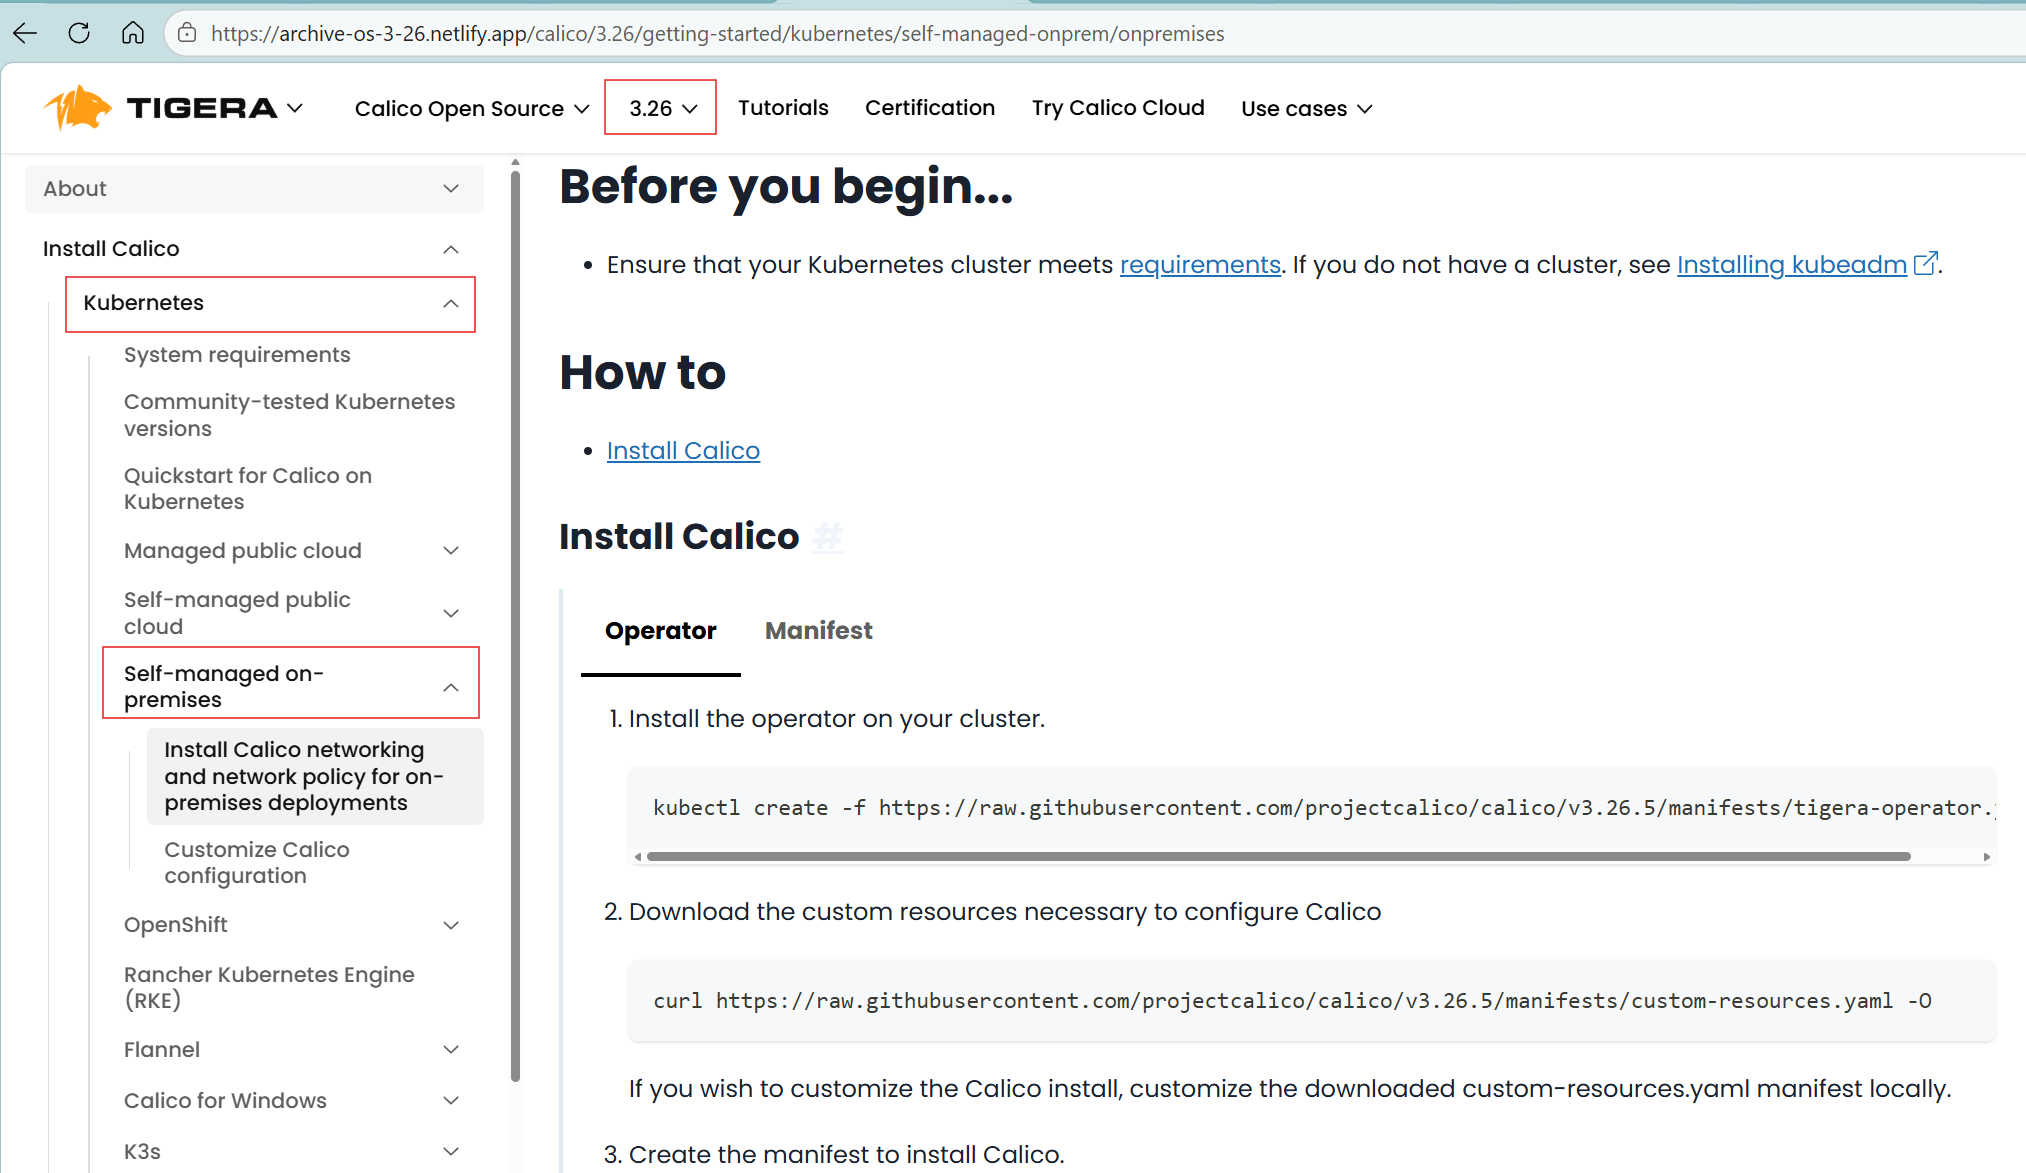Open Rancher Kubernetes Engine (RKE) sidebar item

pyautogui.click(x=269, y=987)
